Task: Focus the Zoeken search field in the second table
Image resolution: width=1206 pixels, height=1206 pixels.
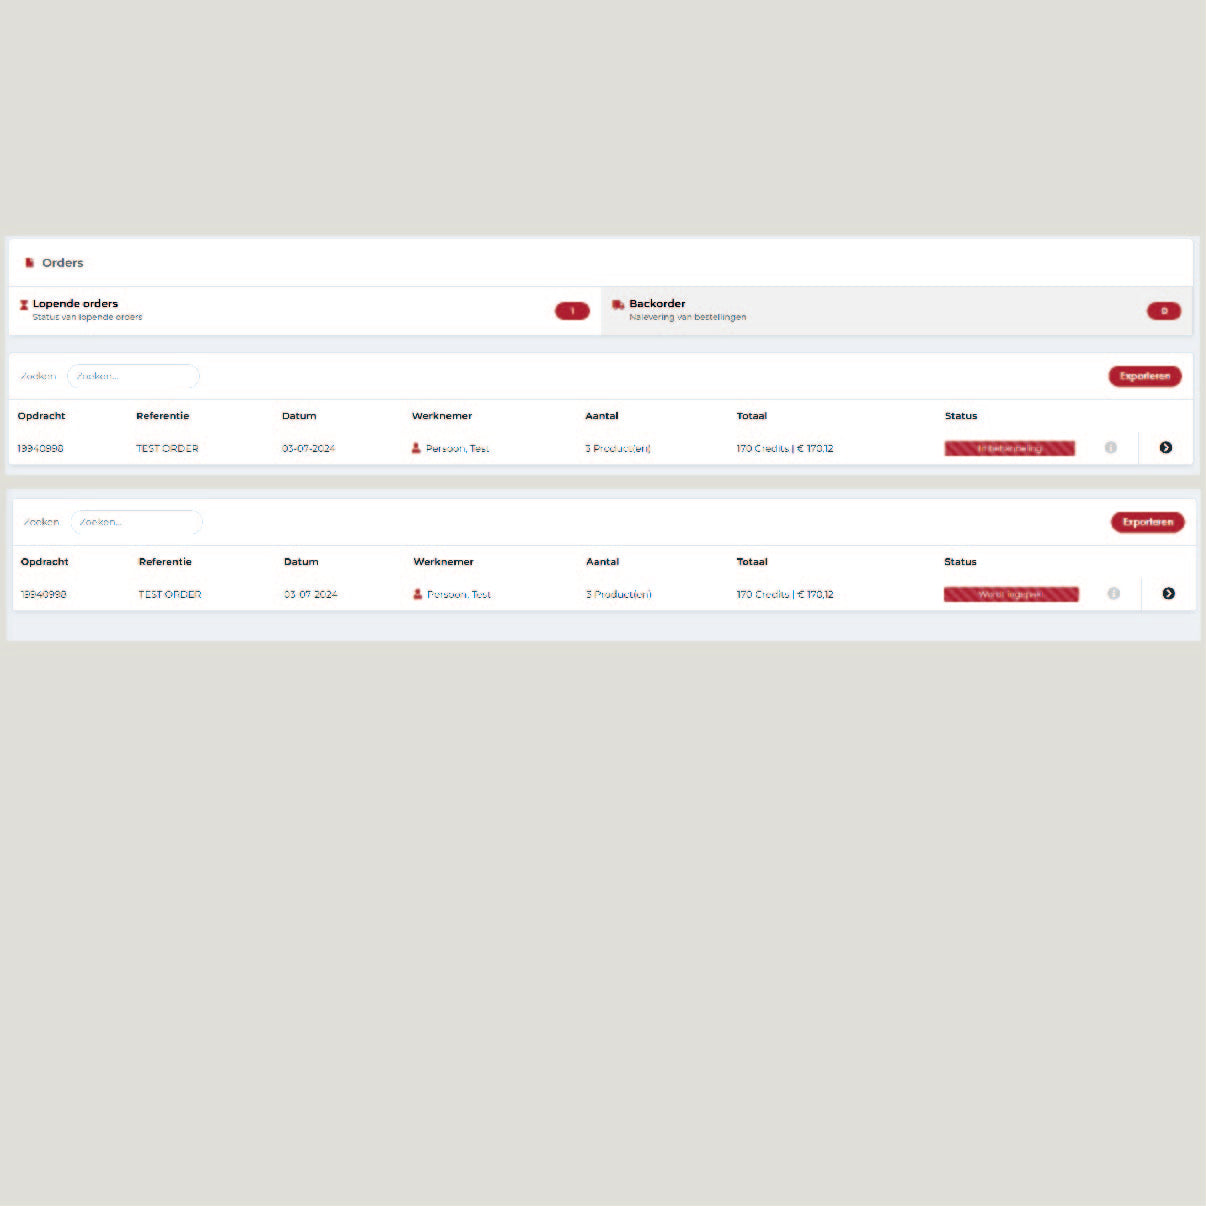Action: point(136,522)
